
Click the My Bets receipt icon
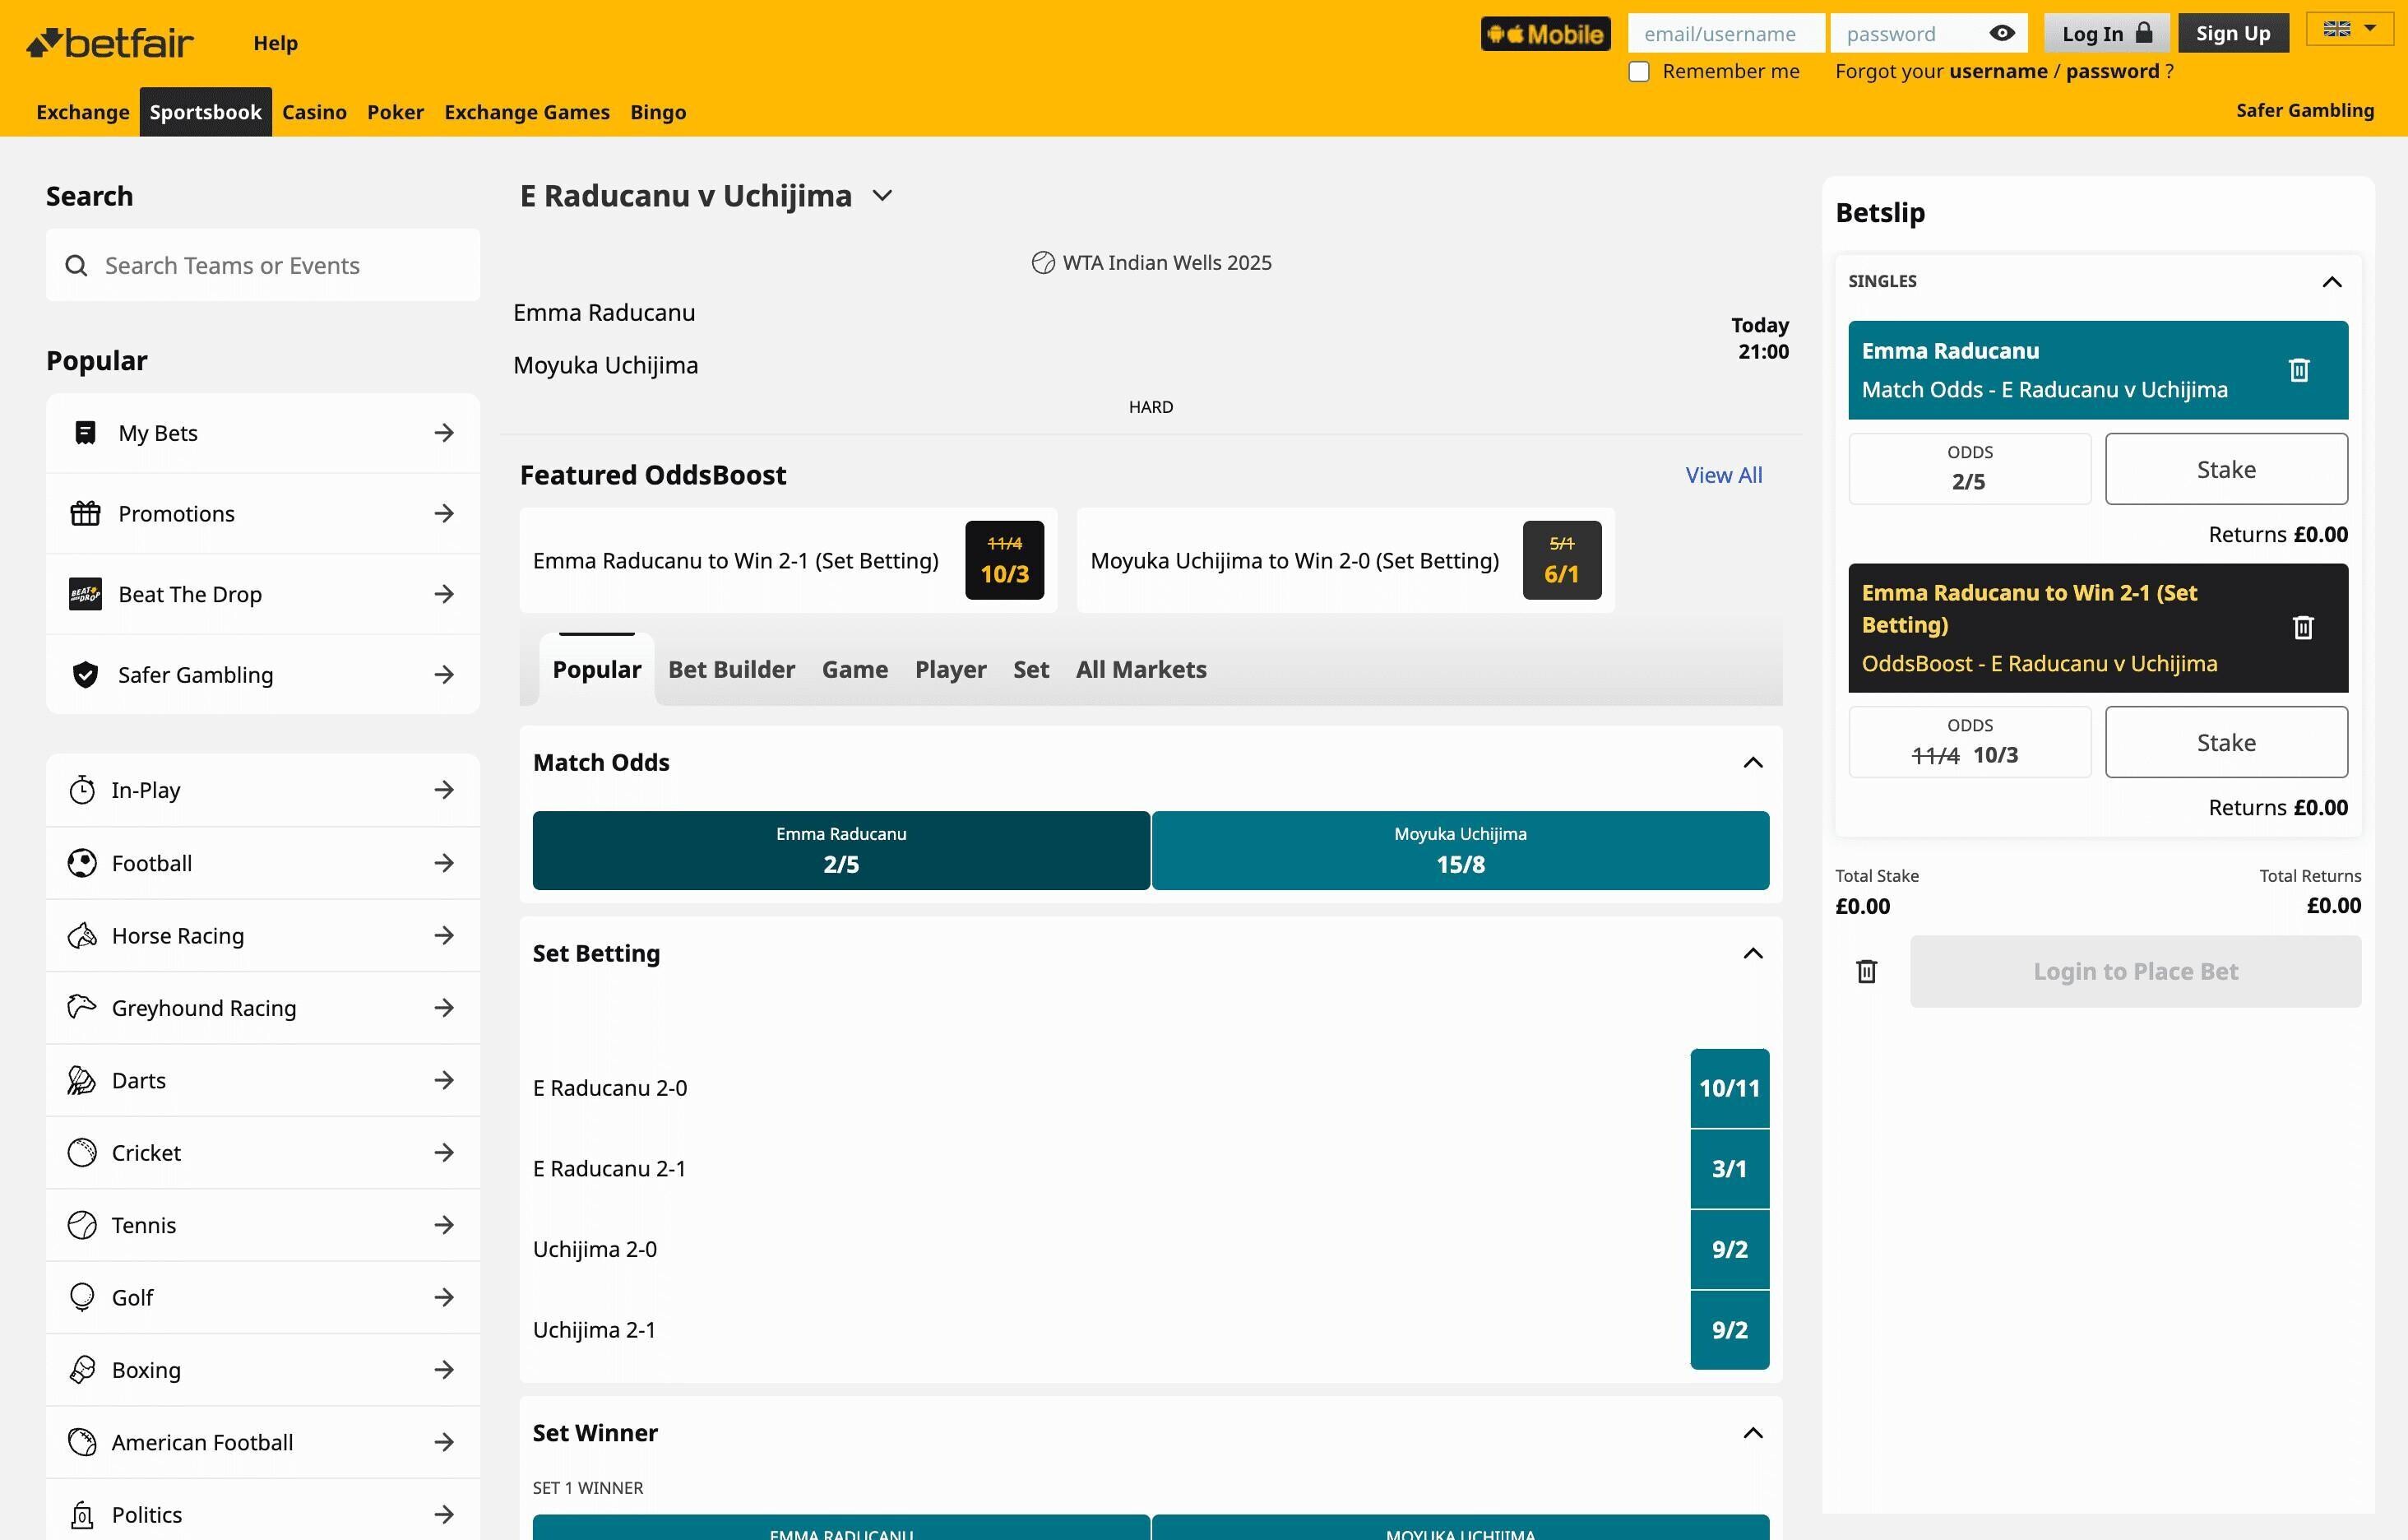[x=85, y=433]
